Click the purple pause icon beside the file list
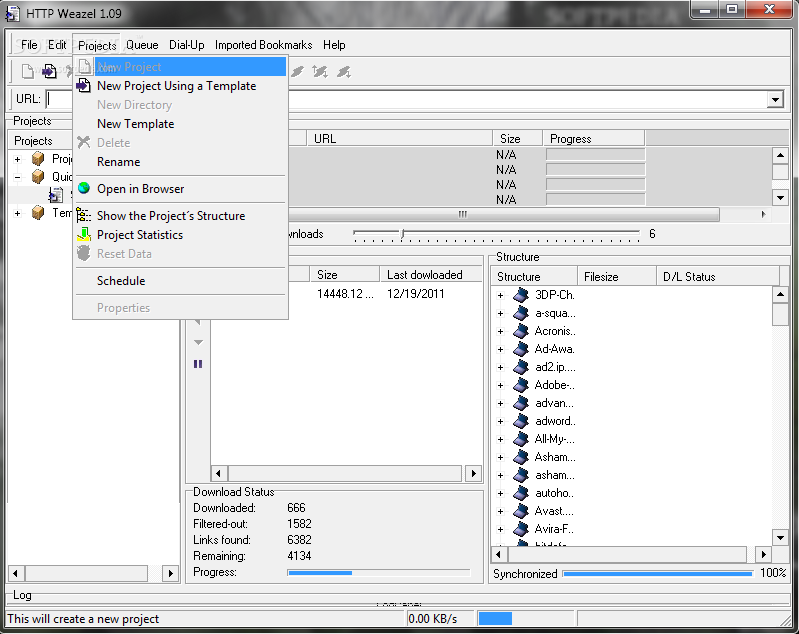The image size is (799, 634). click(198, 364)
